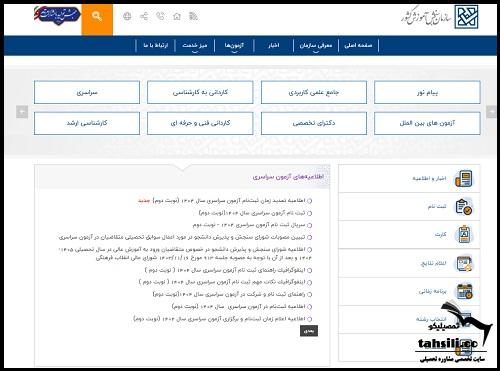Open ارتباط با ما in navigation bar

156,45
